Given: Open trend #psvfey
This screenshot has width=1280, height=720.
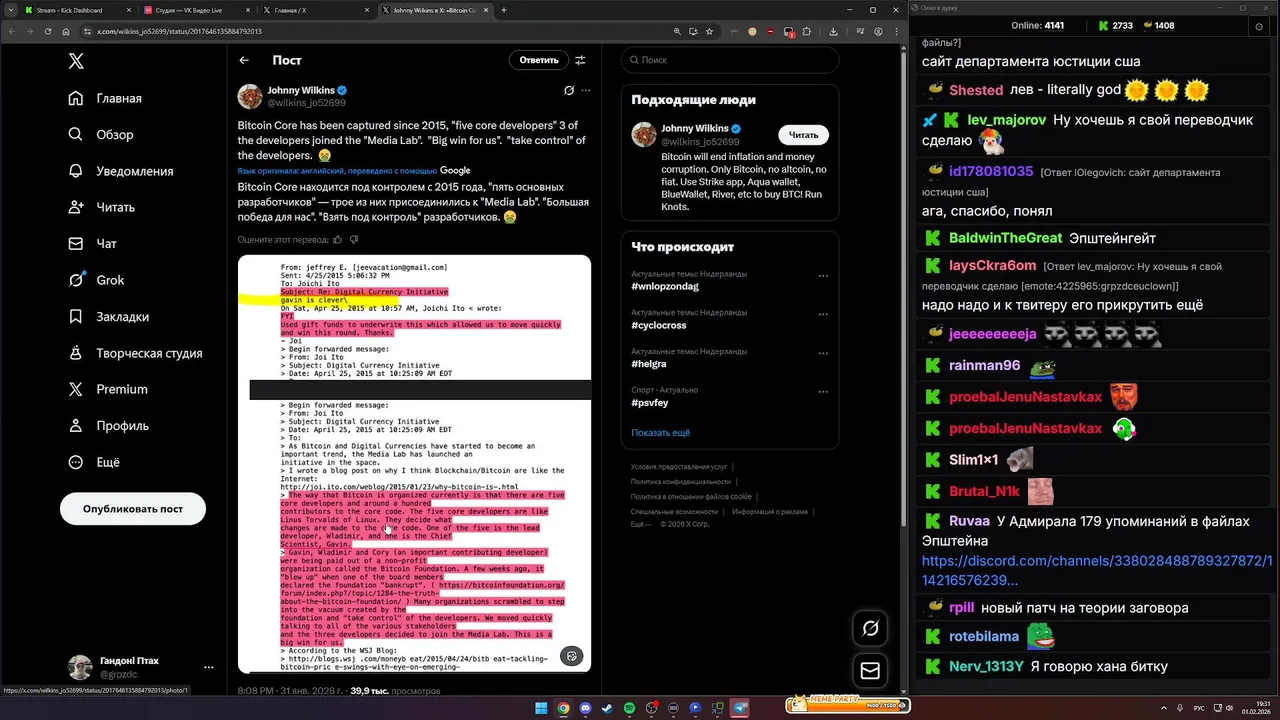Looking at the screenshot, I should [x=650, y=403].
